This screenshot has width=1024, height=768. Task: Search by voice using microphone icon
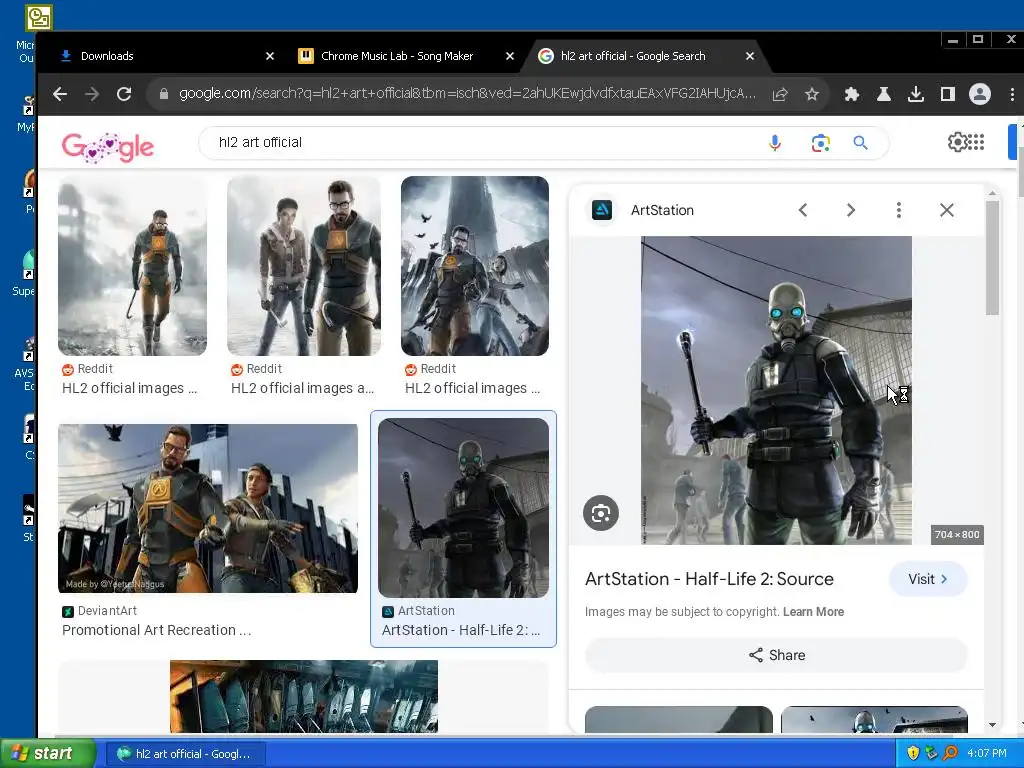775,142
